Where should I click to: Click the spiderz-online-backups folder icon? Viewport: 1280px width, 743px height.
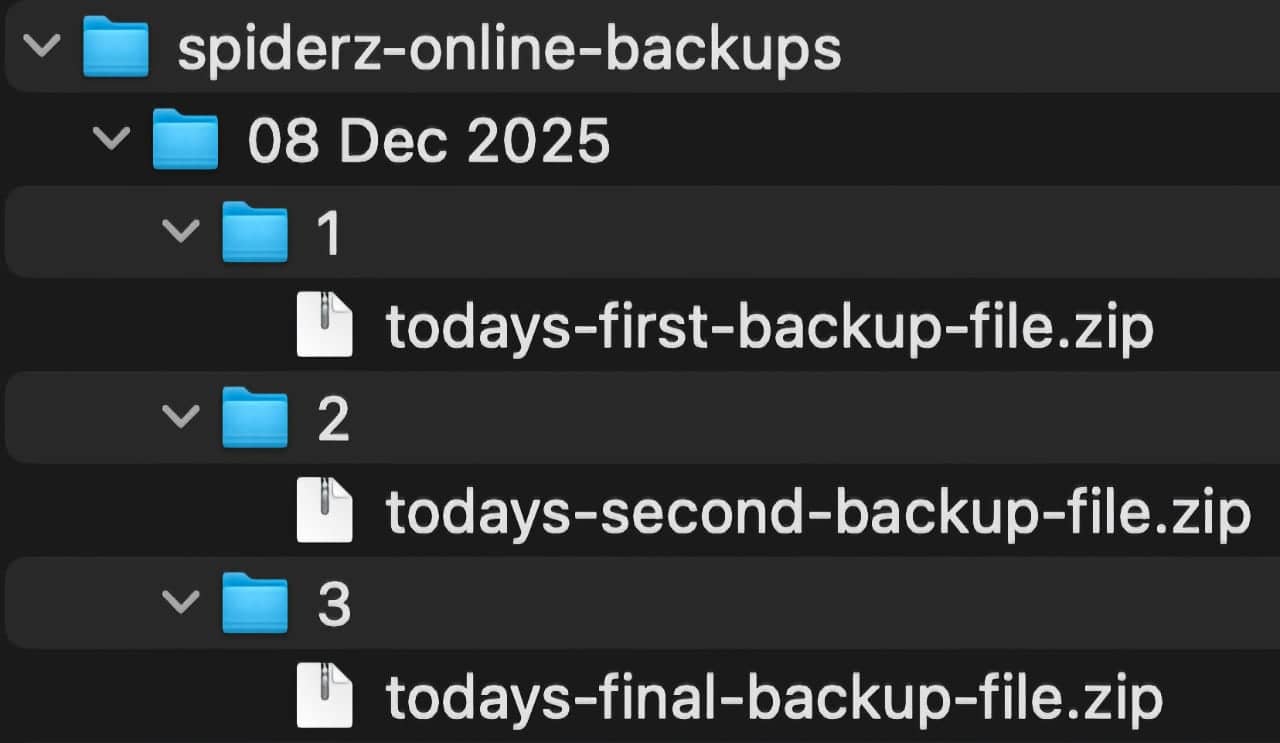pyautogui.click(x=117, y=46)
